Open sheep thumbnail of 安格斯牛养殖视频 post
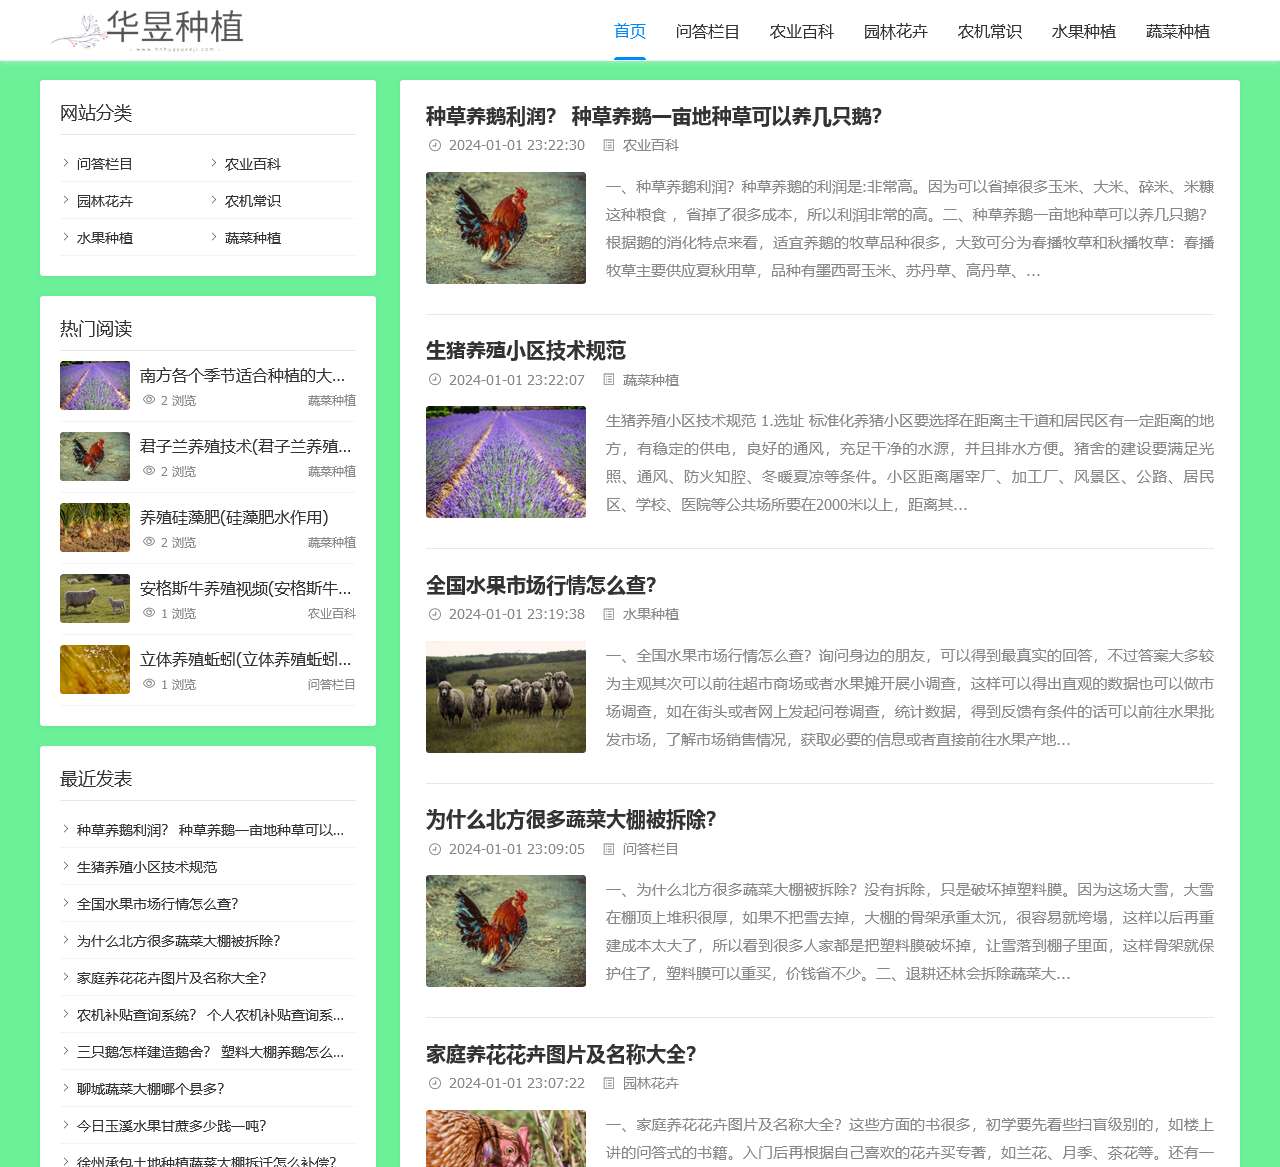This screenshot has height=1167, width=1280. 95,598
